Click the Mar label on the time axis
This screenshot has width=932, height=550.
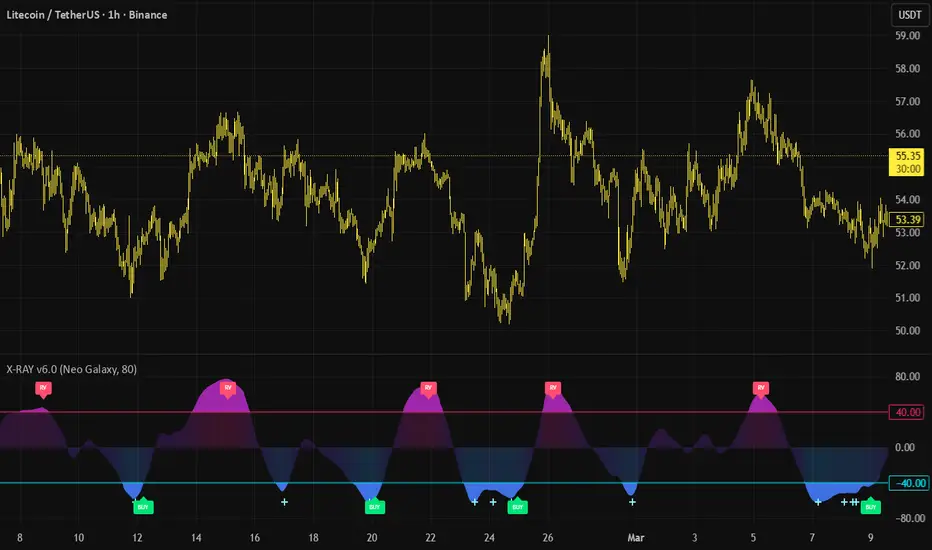pos(635,538)
